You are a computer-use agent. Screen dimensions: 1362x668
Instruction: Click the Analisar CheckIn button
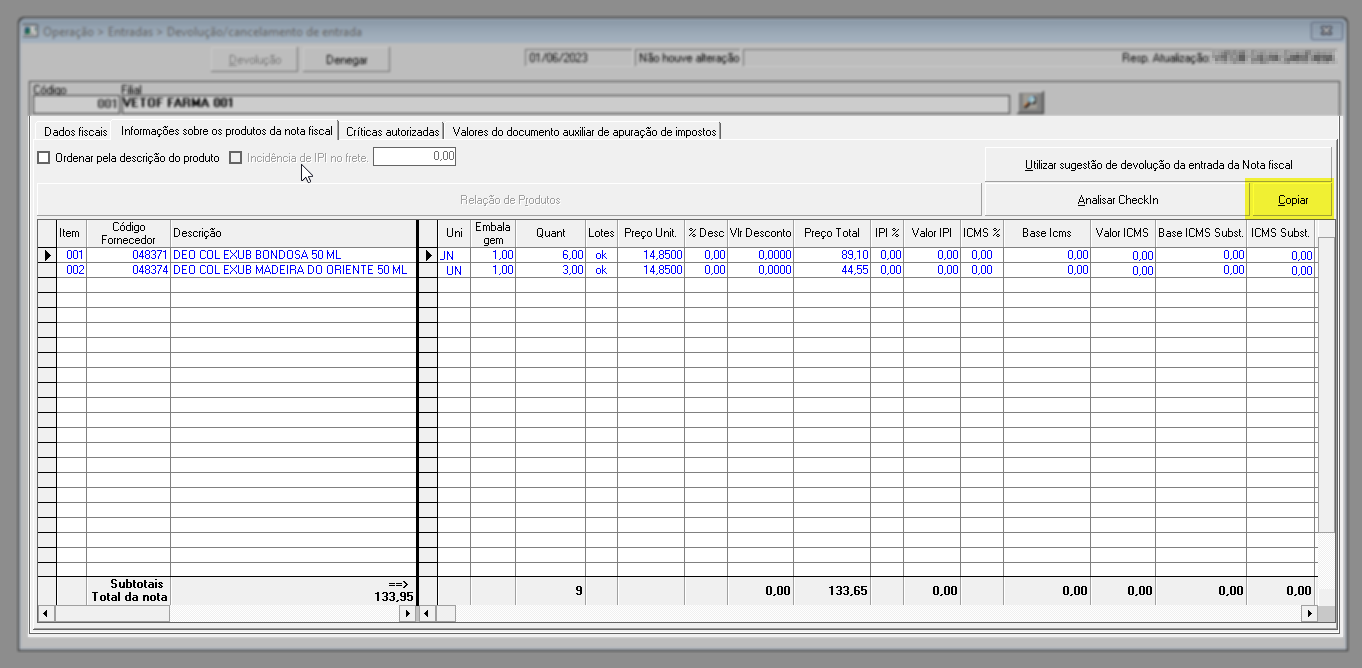(x=1117, y=200)
